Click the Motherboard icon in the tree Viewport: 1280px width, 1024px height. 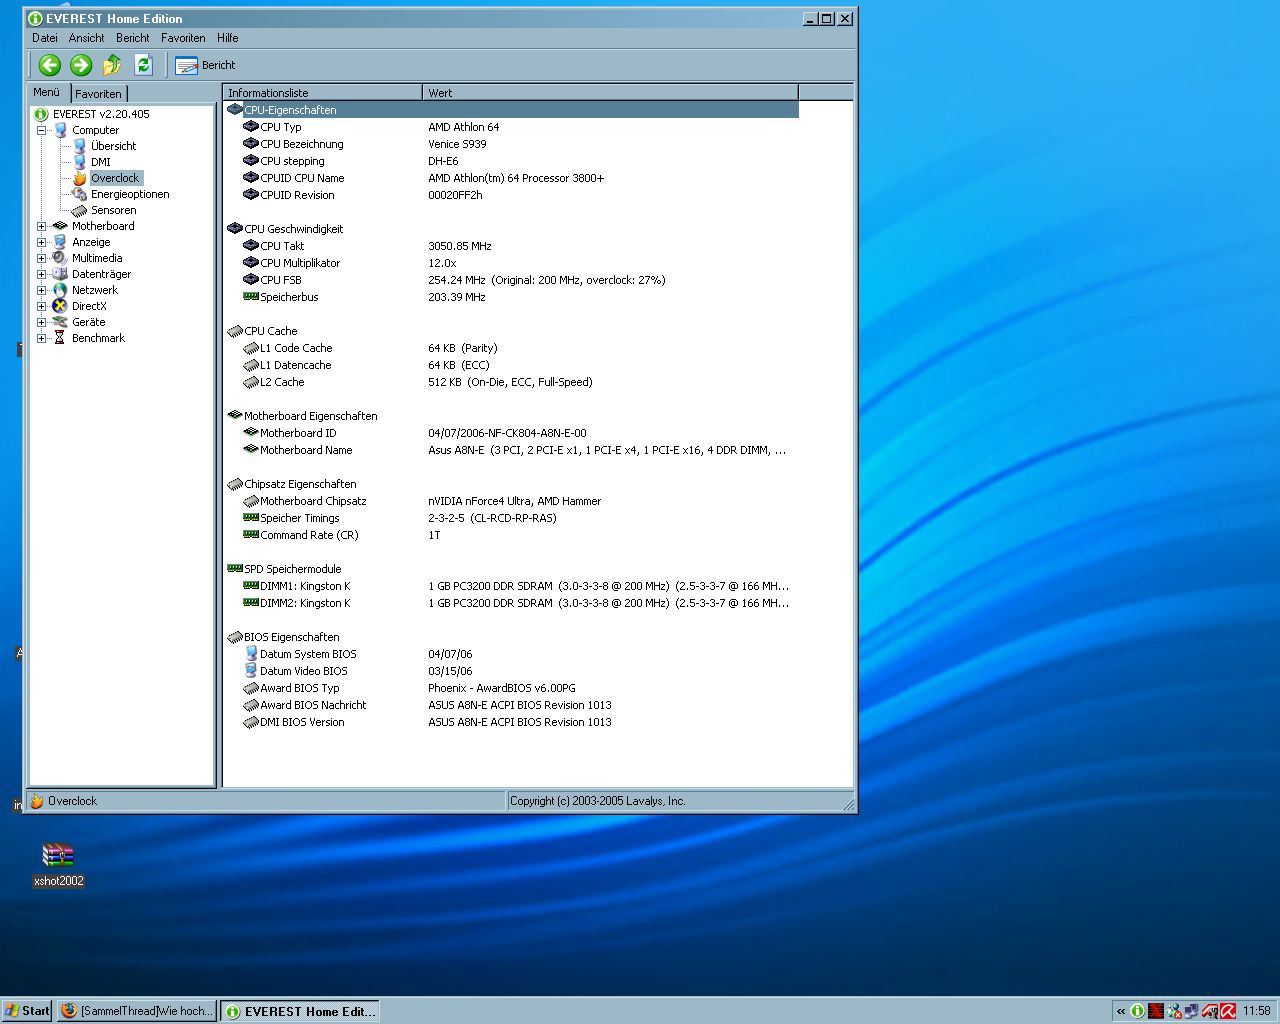[60, 226]
